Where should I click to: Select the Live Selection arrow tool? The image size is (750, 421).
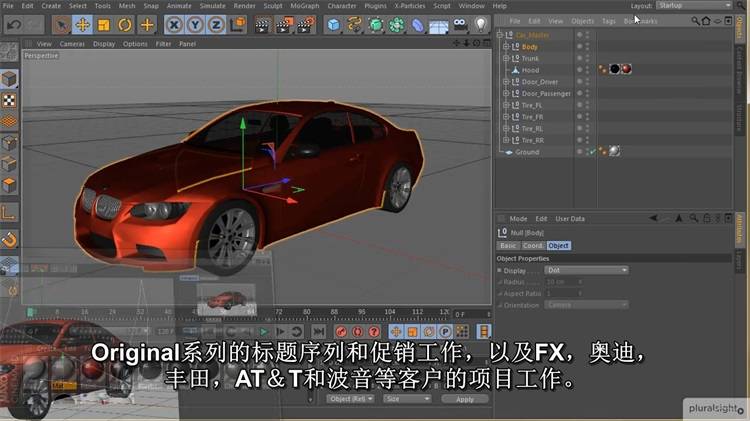click(62, 24)
